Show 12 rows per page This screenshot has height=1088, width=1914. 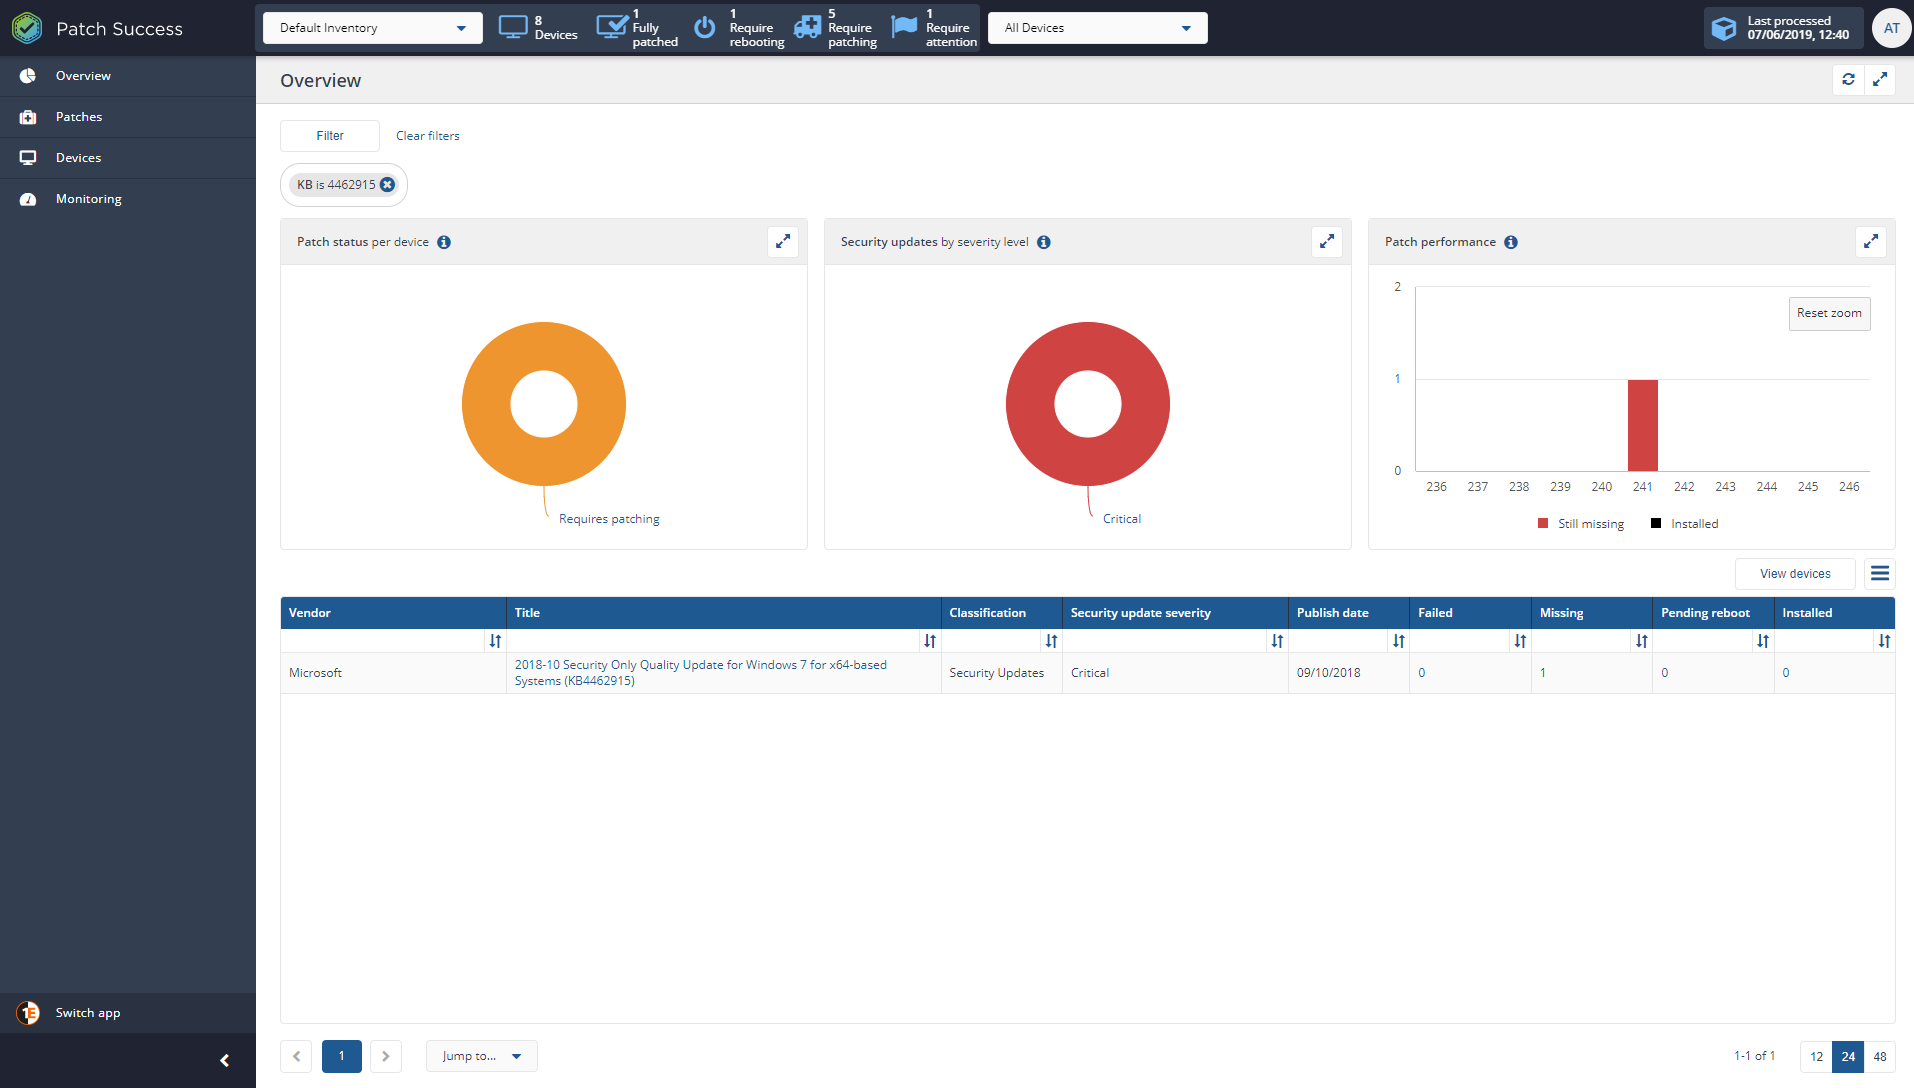pyautogui.click(x=1816, y=1056)
